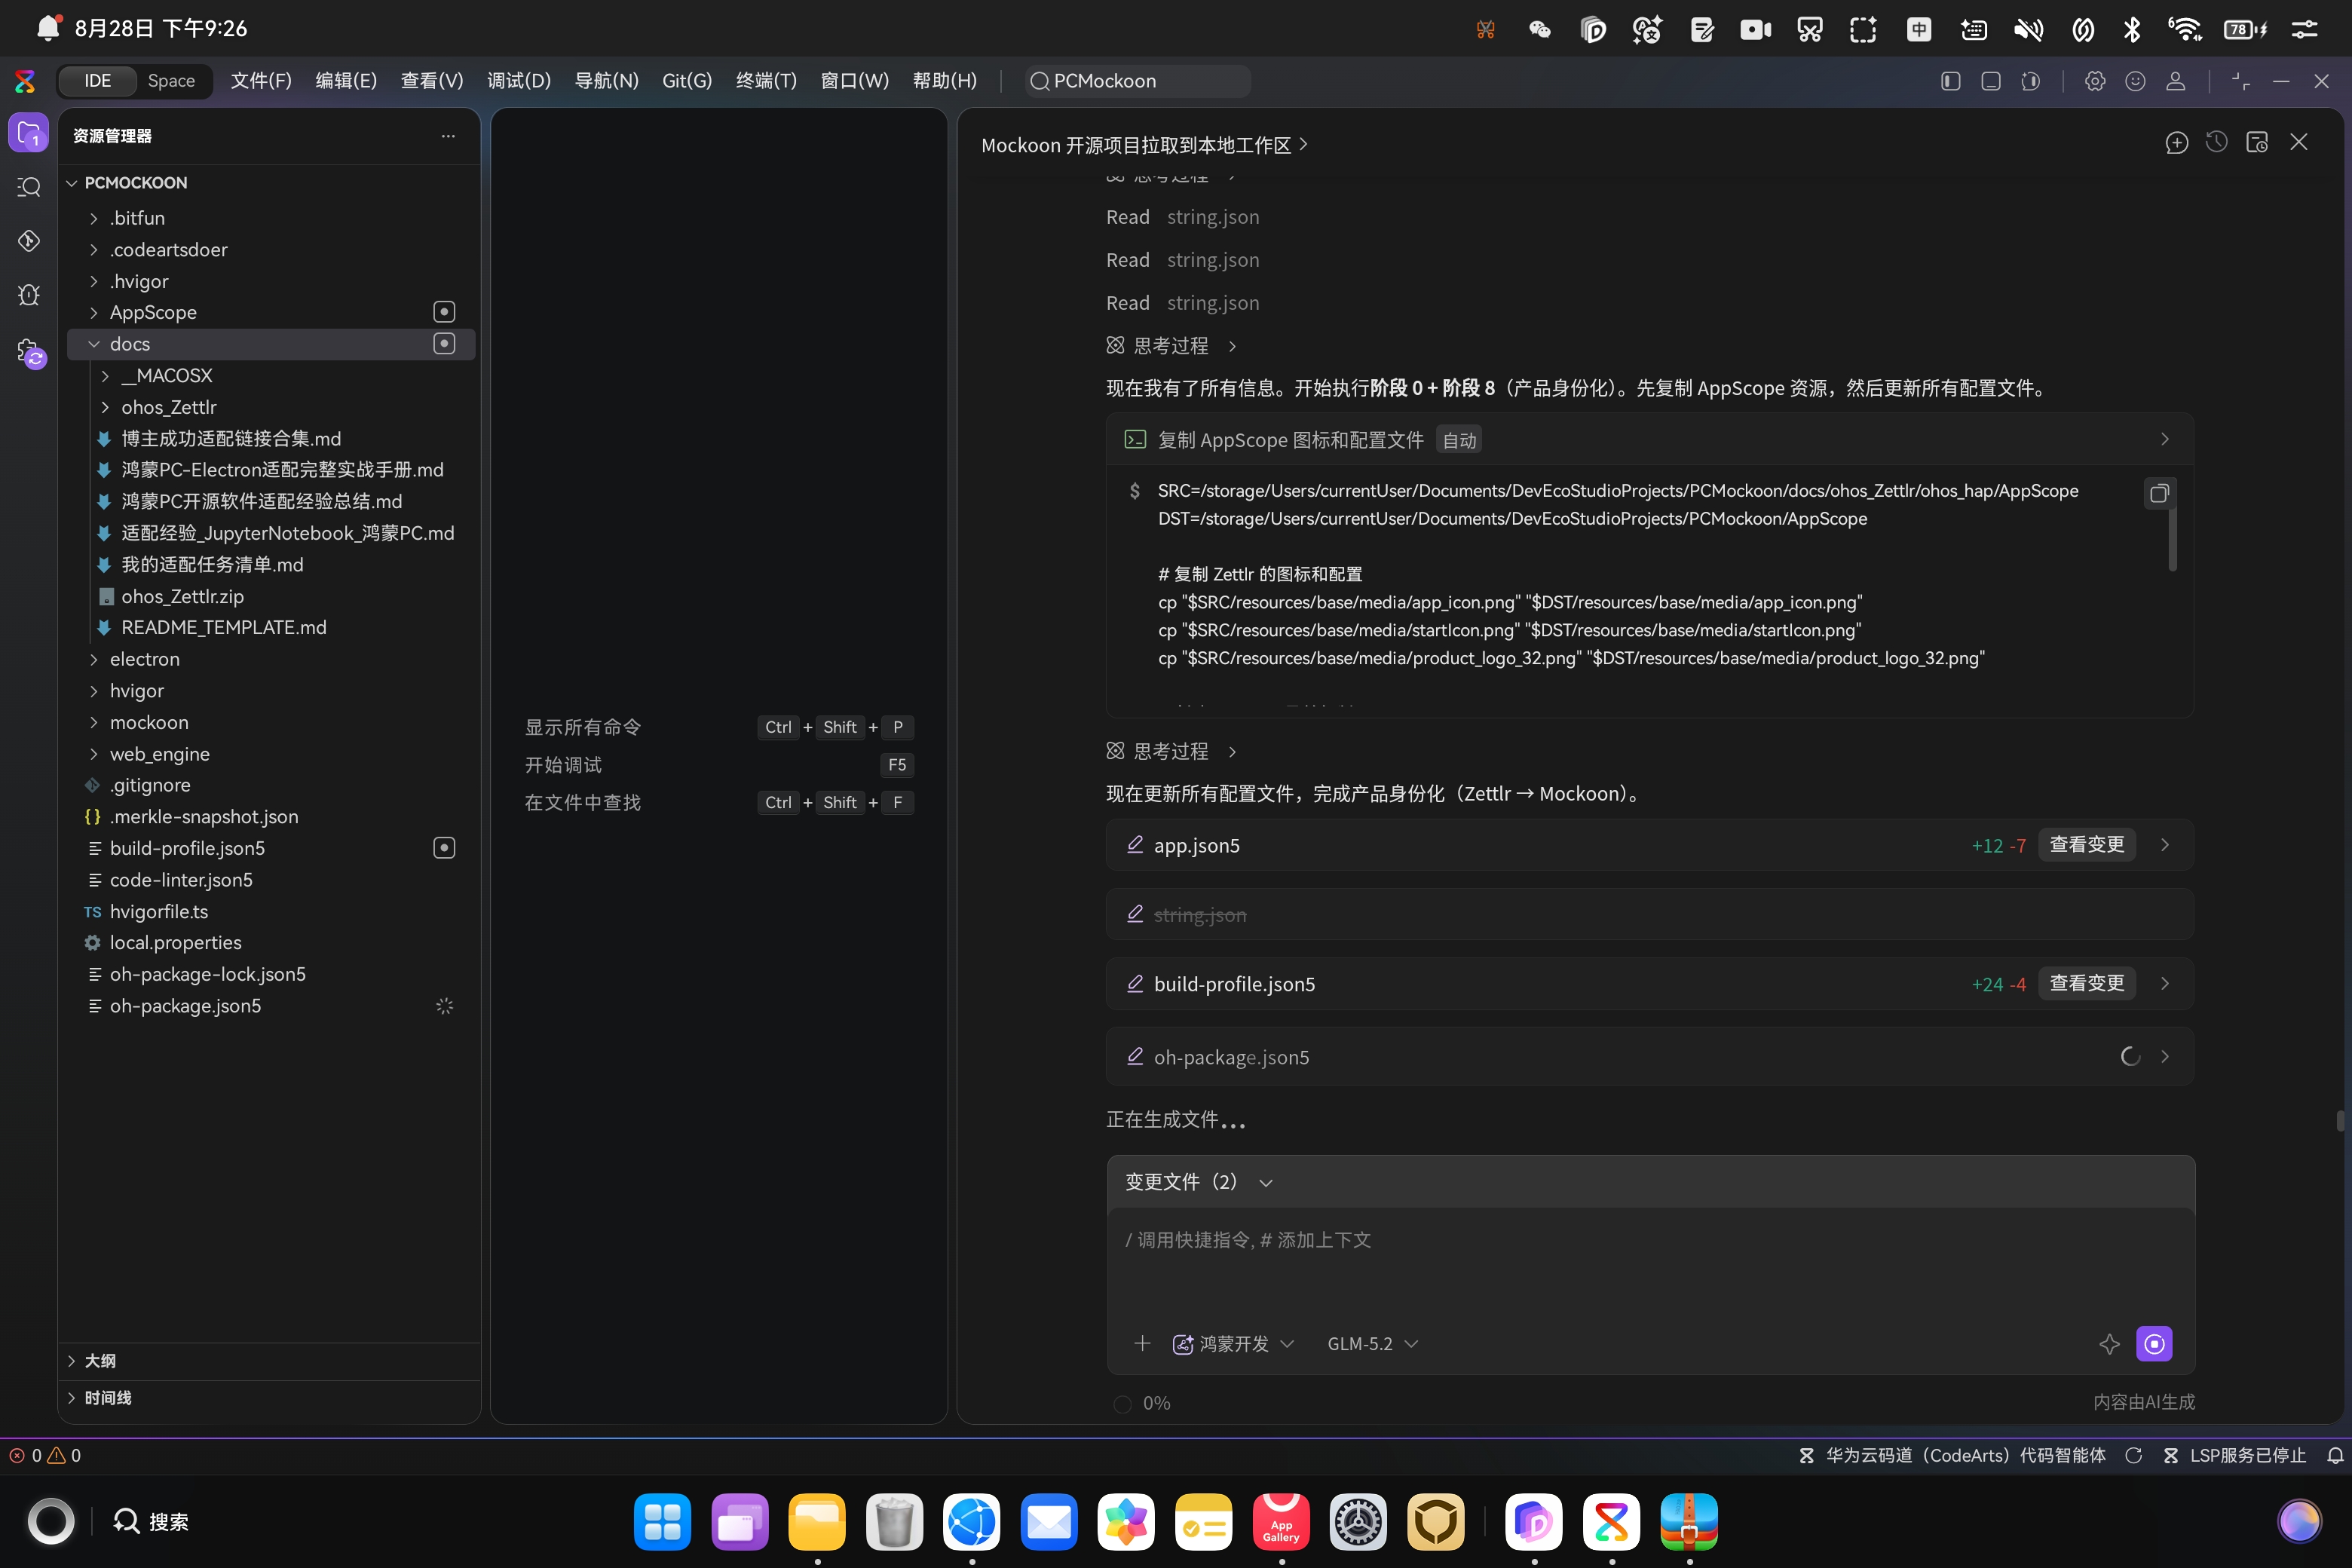Copy the AppScope shell command
Screen dimensions: 2352x1568
coord(2158,493)
